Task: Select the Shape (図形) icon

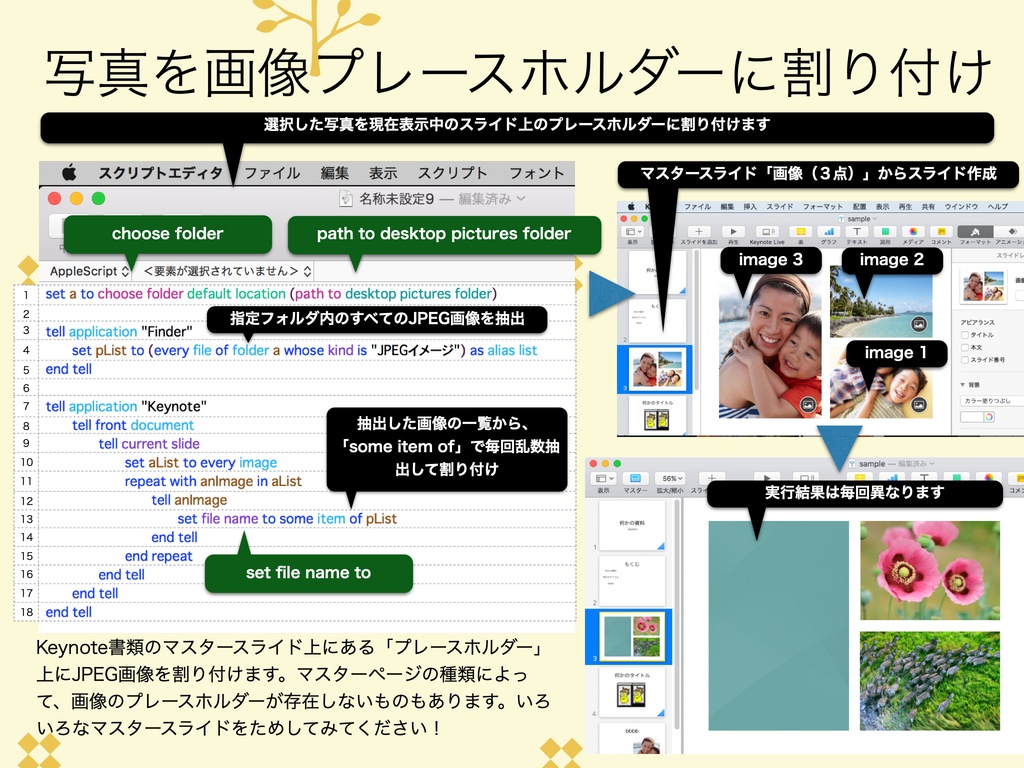Action: [x=885, y=231]
